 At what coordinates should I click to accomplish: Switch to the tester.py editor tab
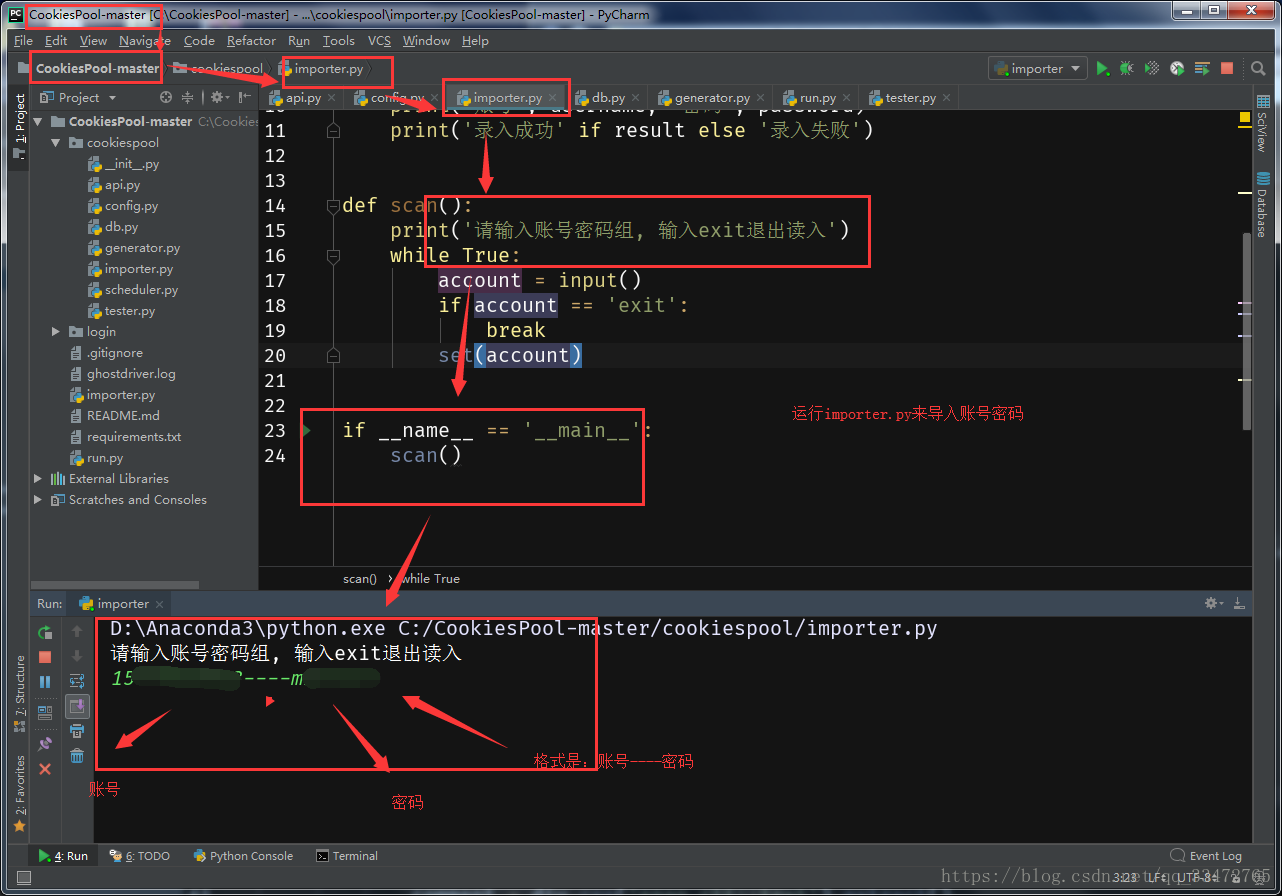coord(910,98)
